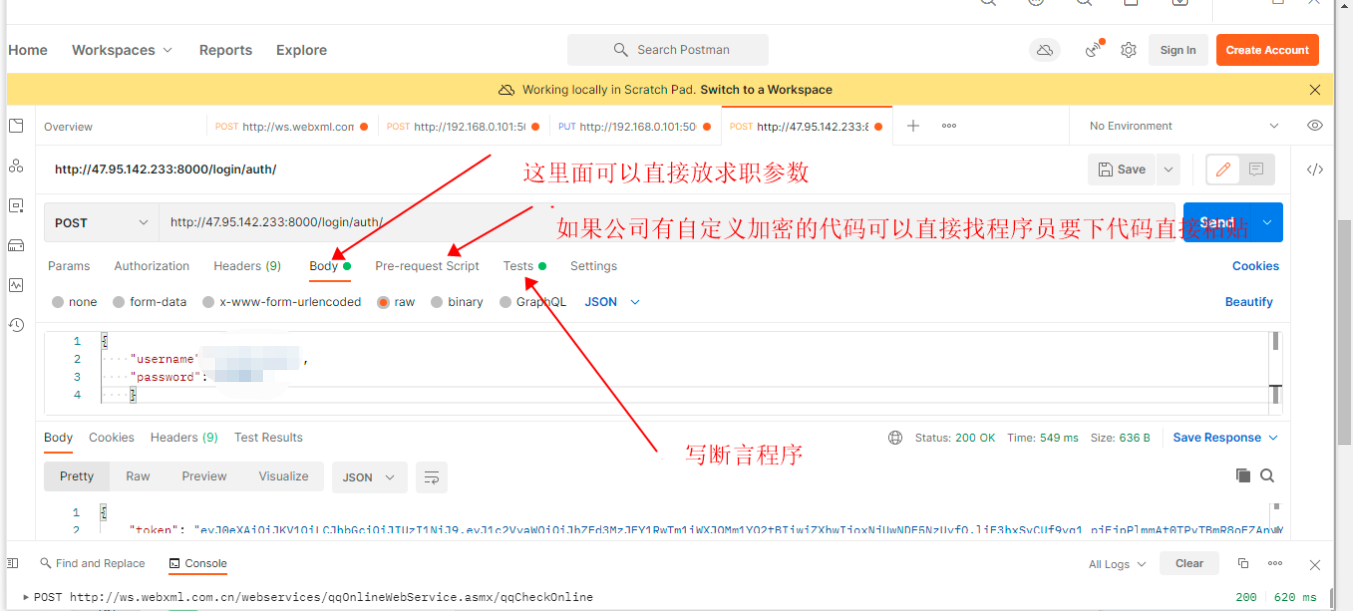Focus the Search Postman field

[x=668, y=50]
